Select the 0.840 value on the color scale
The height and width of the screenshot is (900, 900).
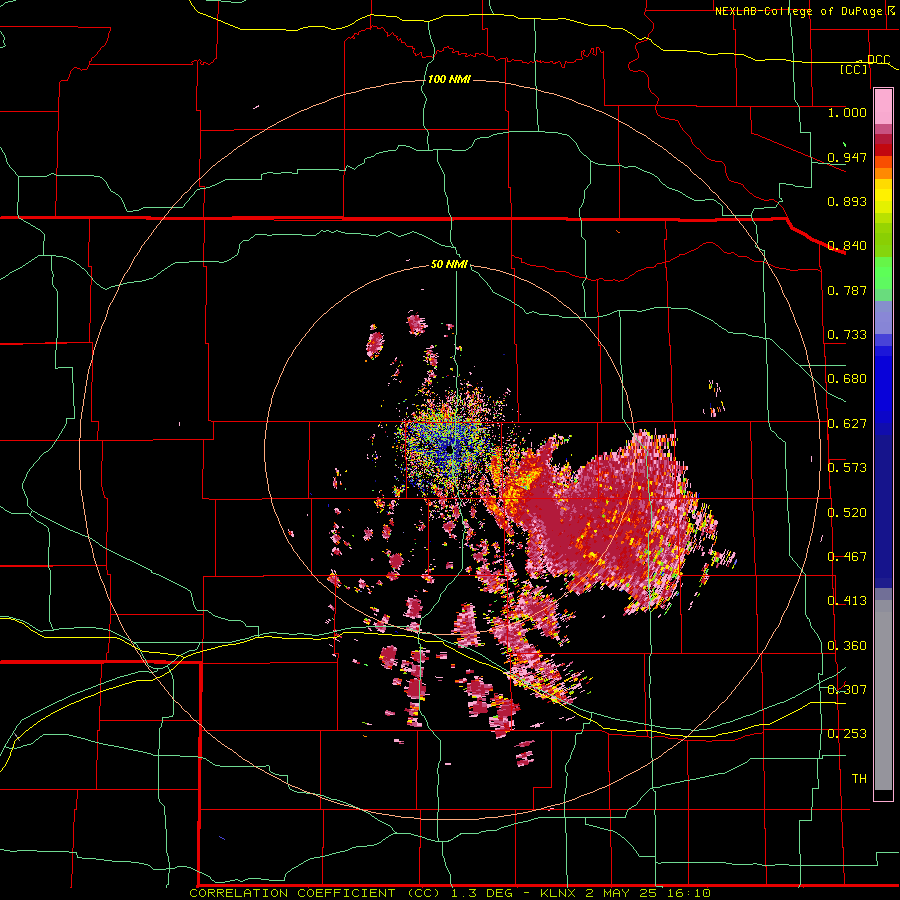(847, 246)
